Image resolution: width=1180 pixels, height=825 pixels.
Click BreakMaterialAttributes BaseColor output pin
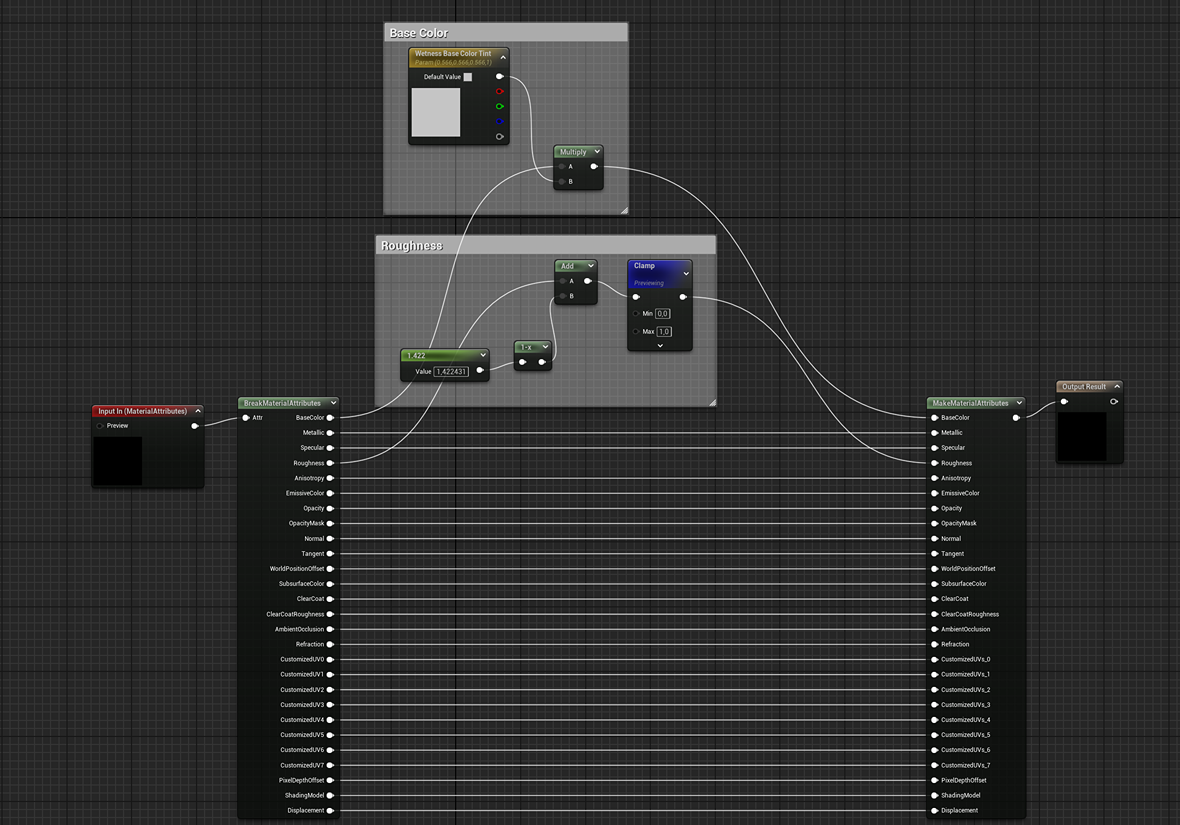330,418
